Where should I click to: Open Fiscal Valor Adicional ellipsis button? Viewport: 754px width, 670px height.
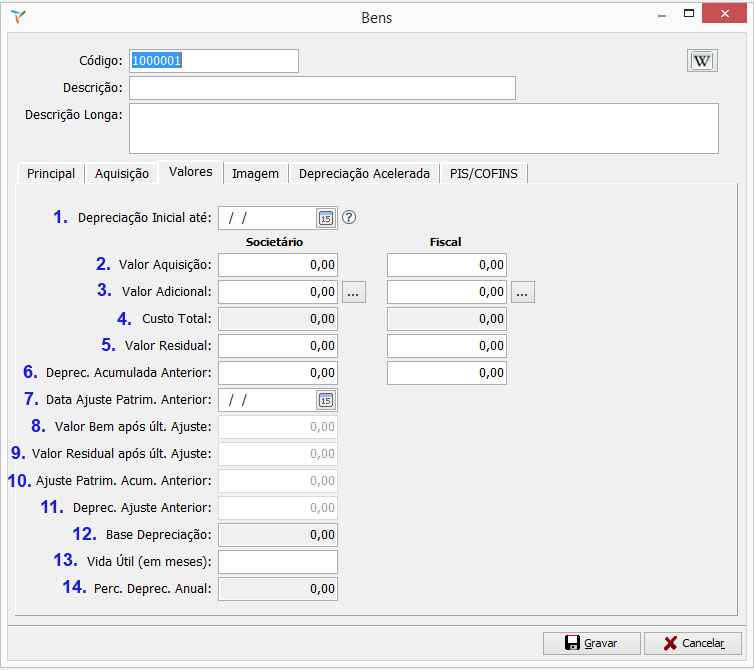point(523,292)
